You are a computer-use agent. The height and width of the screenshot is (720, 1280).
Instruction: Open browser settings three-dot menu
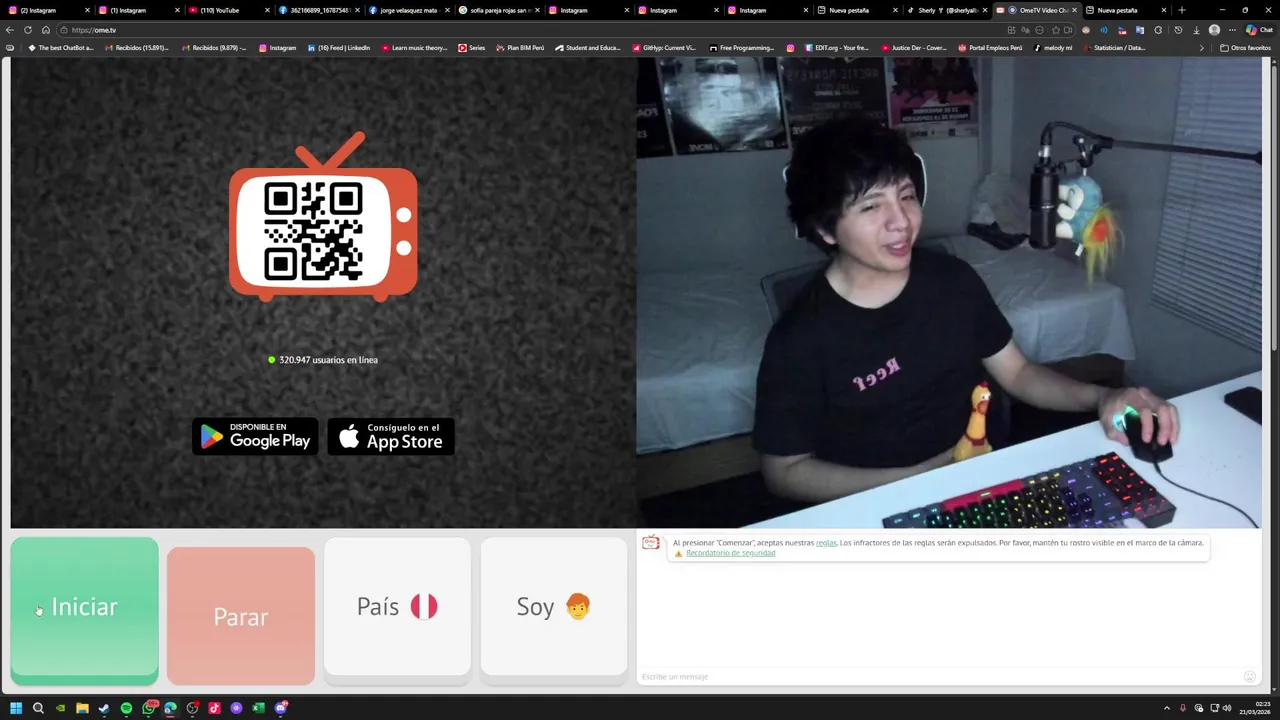1232,30
